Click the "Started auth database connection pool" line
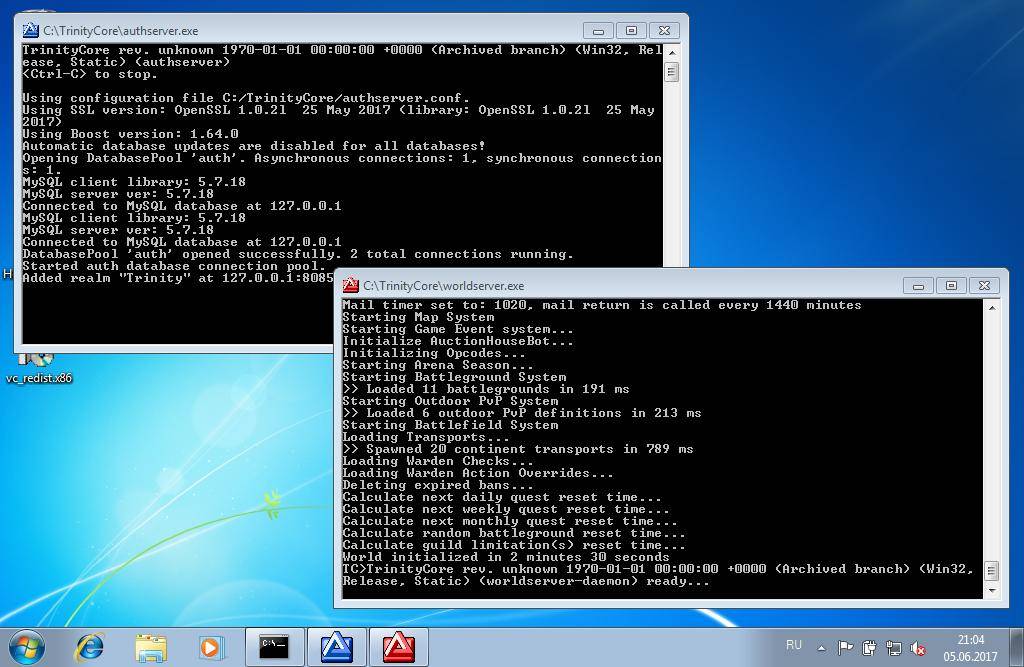The image size is (1024, 667). coord(174,267)
